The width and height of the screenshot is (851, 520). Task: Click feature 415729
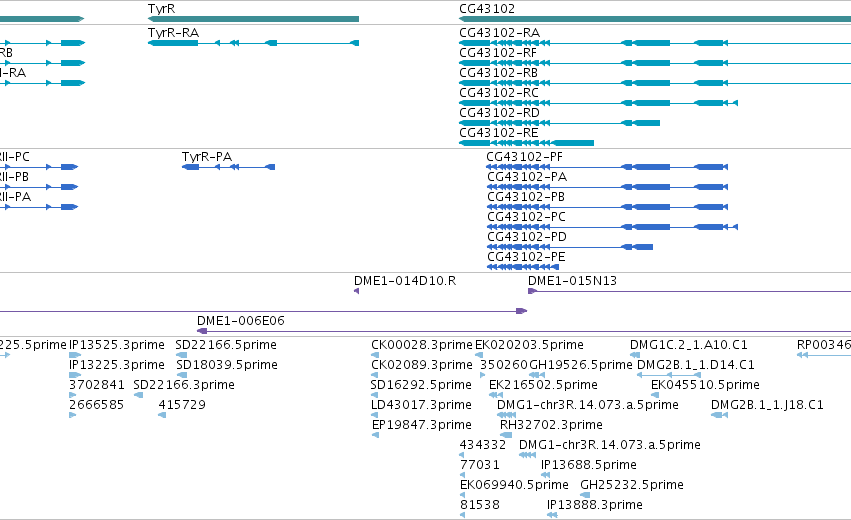[x=182, y=405]
